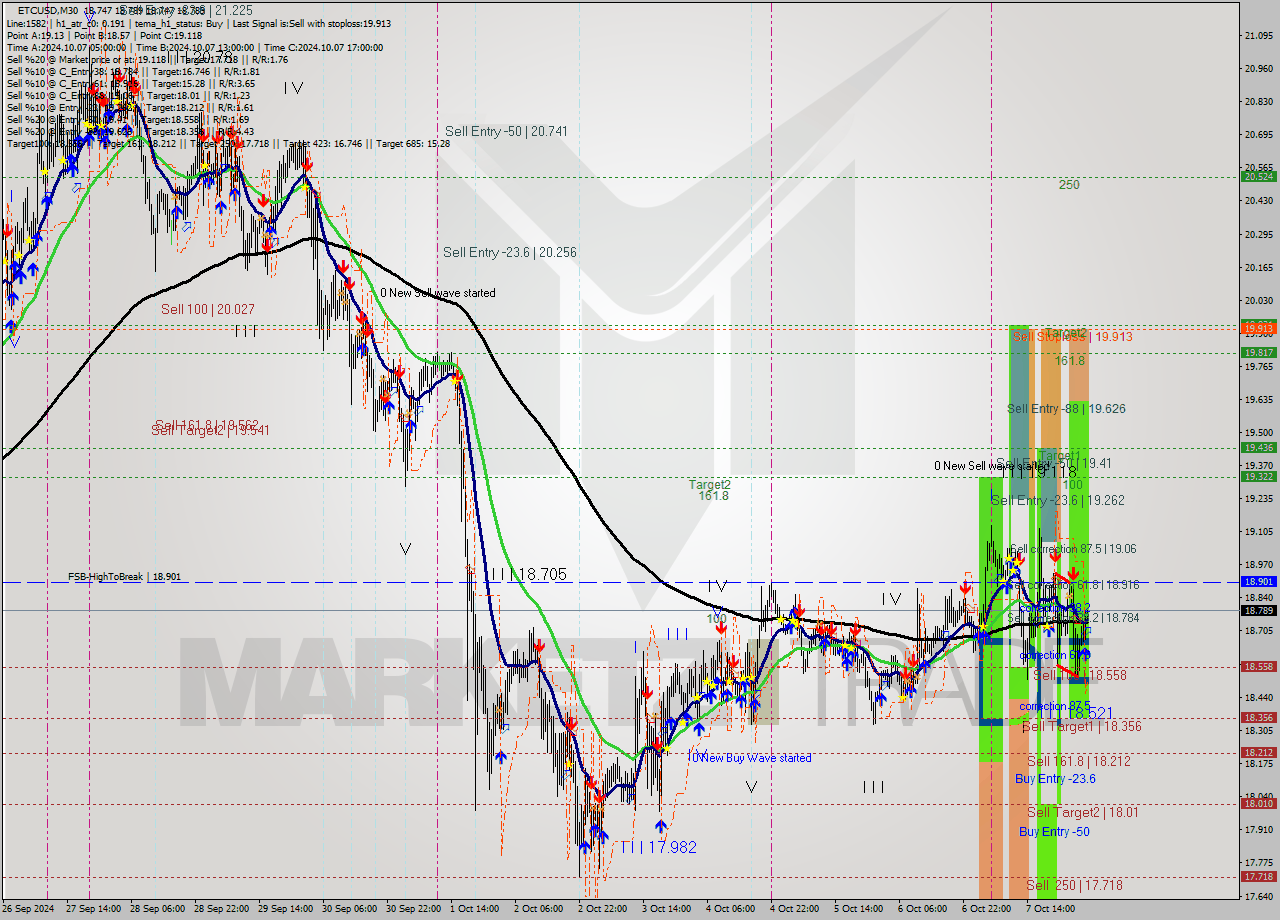Click the '0 New Buy Wave started' text
Viewport: 1280px width, 920px height.
[751, 758]
